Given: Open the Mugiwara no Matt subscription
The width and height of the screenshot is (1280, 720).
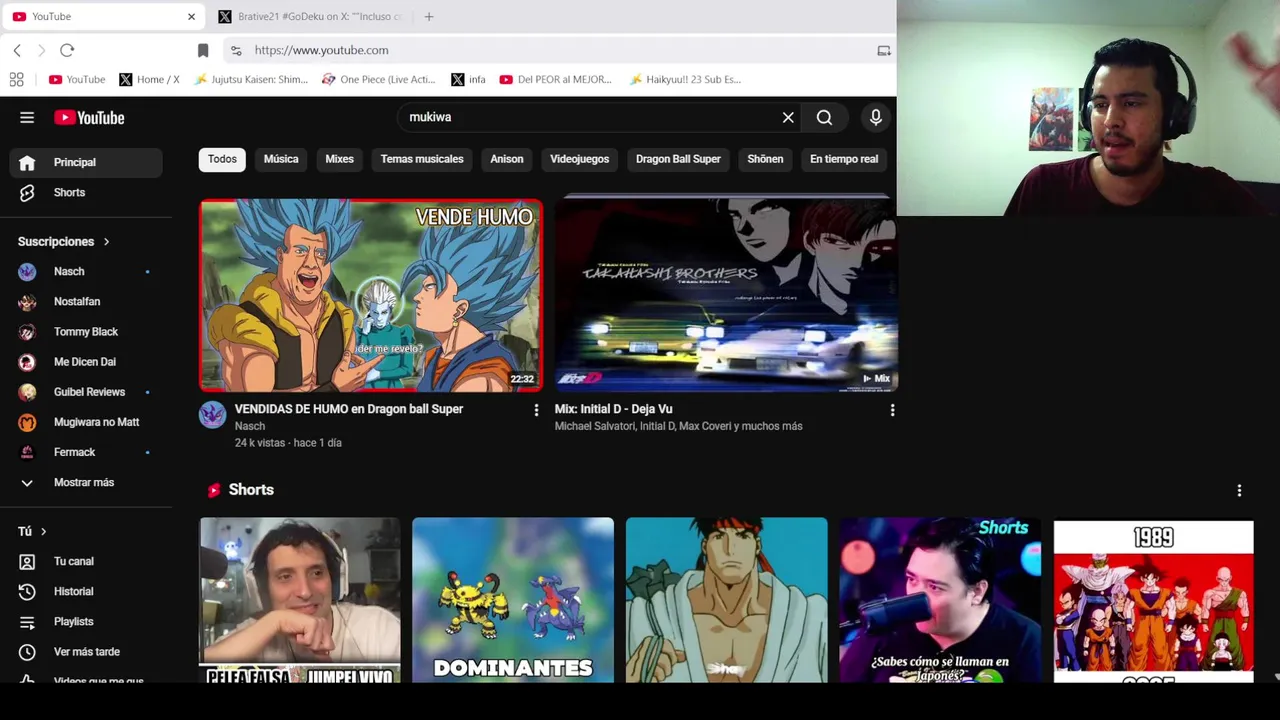Looking at the screenshot, I should click(86, 422).
